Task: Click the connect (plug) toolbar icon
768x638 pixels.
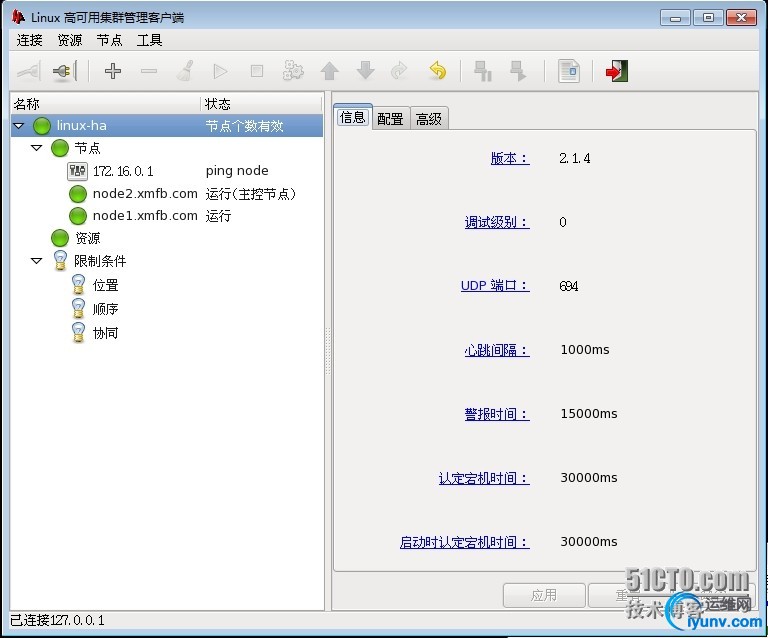Action: pos(28,71)
